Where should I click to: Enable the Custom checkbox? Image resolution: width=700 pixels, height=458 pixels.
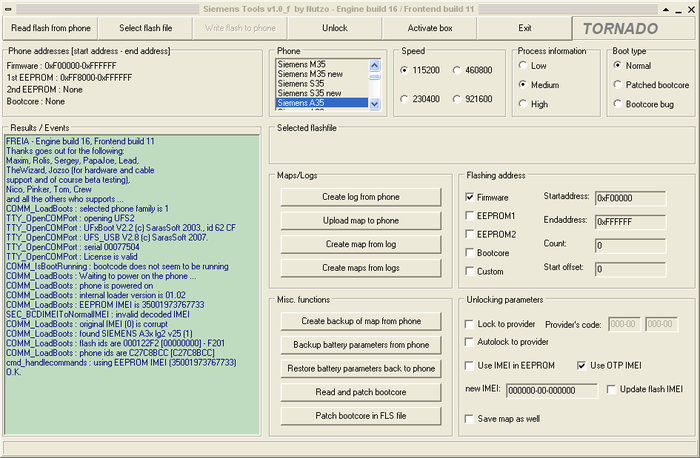pyautogui.click(x=470, y=271)
